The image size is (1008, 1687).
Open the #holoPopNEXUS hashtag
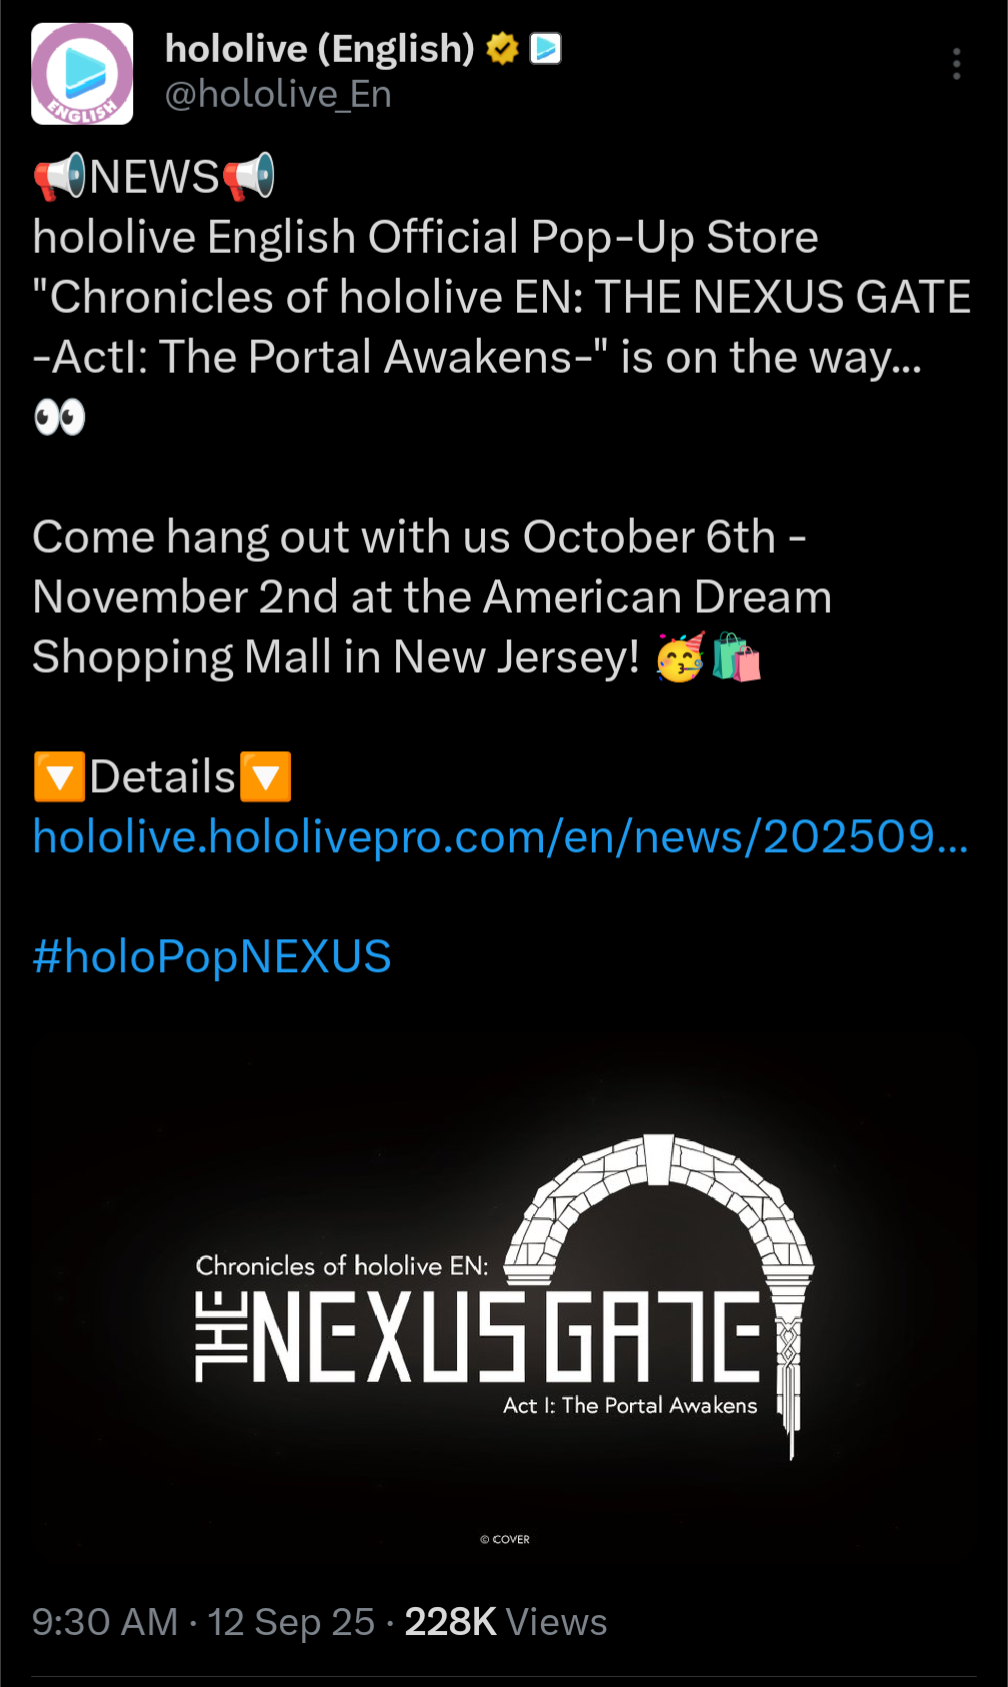click(x=211, y=956)
